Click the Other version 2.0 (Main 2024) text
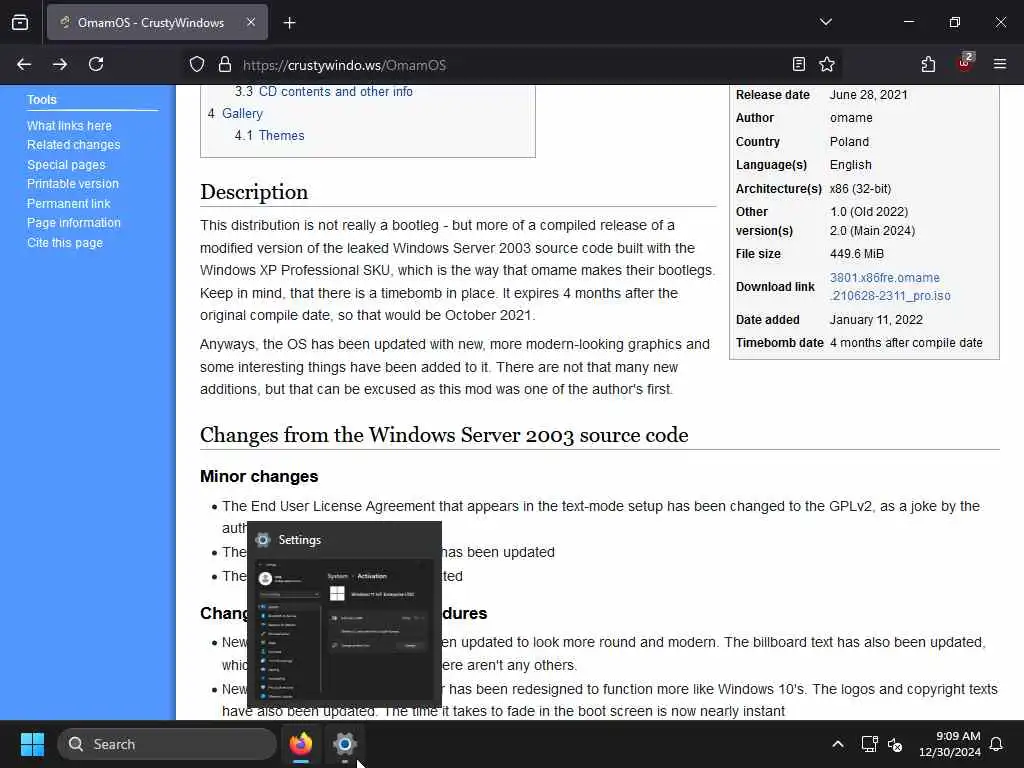This screenshot has width=1024, height=768. [872, 231]
